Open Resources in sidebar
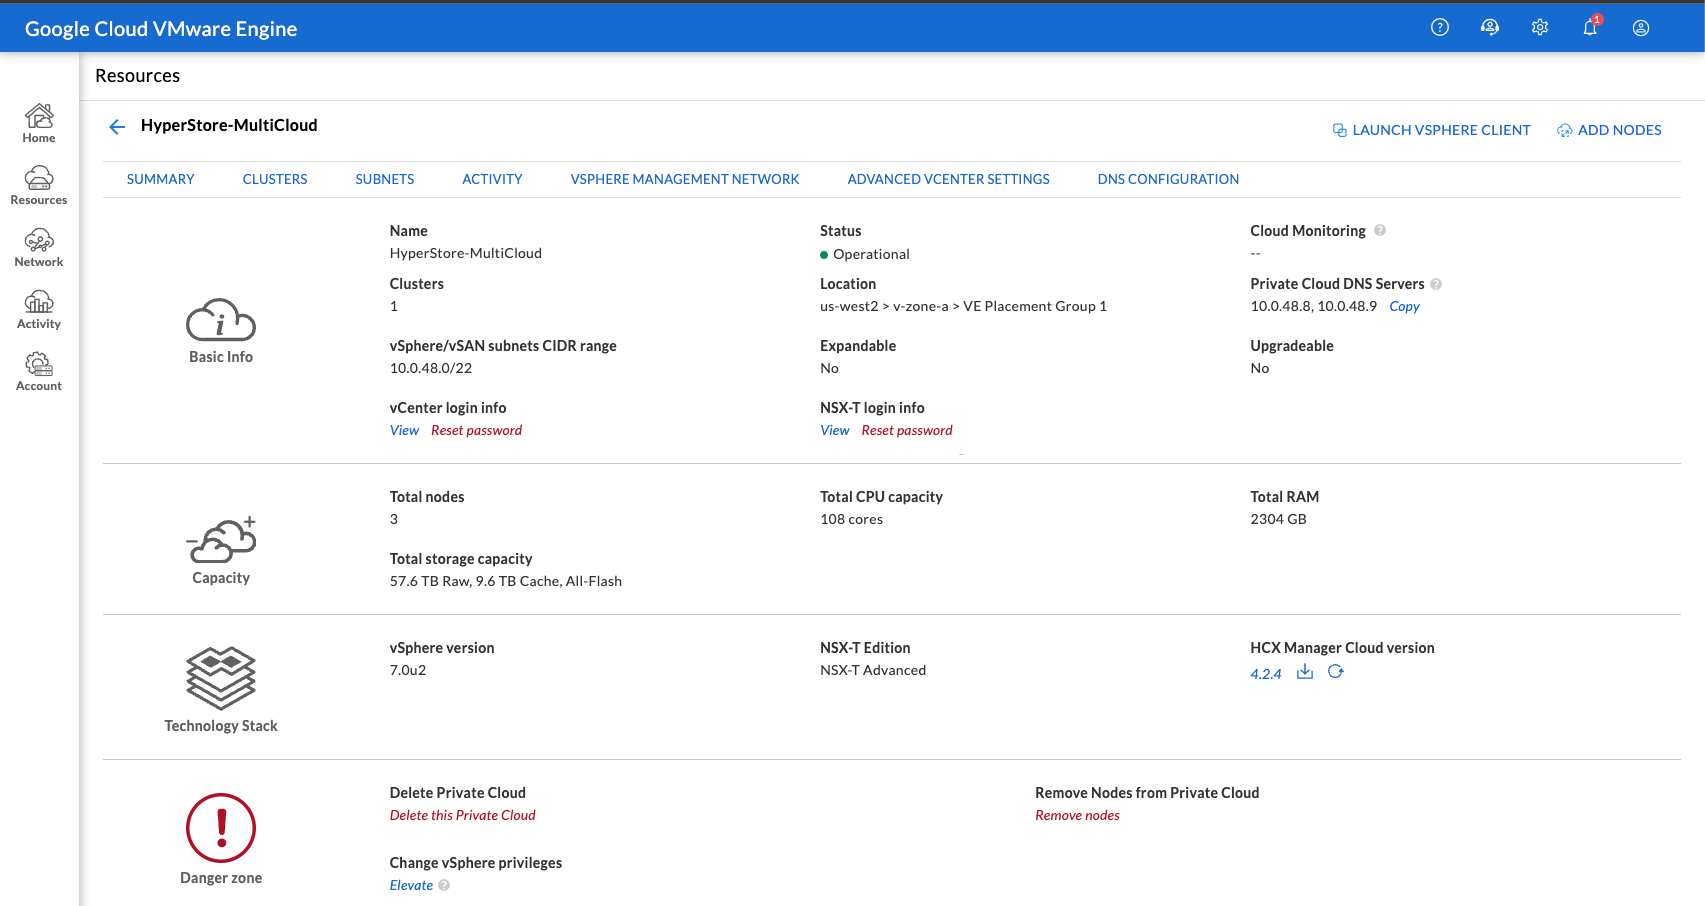This screenshot has width=1705, height=906. coord(39,186)
